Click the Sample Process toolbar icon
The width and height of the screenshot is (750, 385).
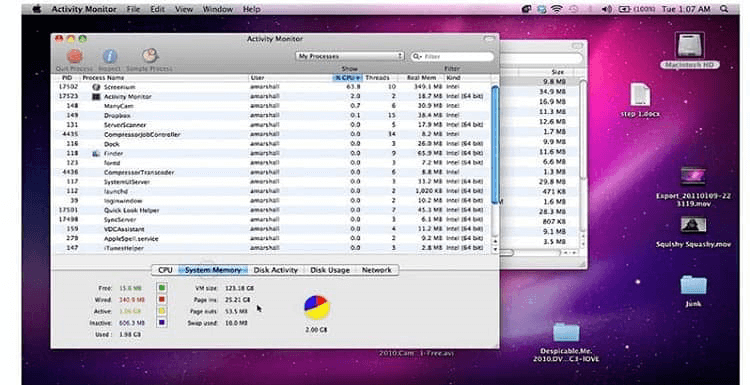pos(150,56)
